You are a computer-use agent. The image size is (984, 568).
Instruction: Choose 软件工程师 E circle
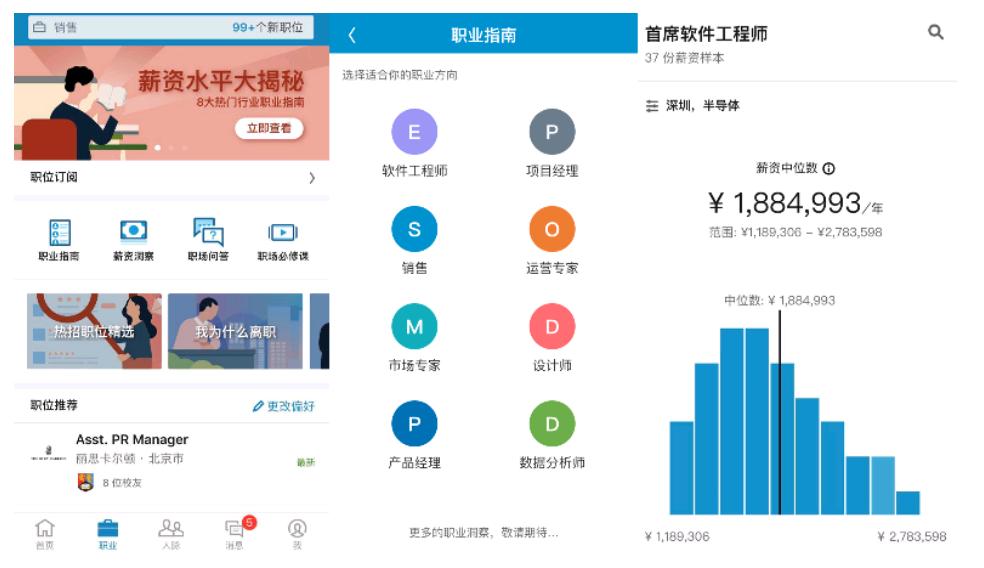[414, 132]
